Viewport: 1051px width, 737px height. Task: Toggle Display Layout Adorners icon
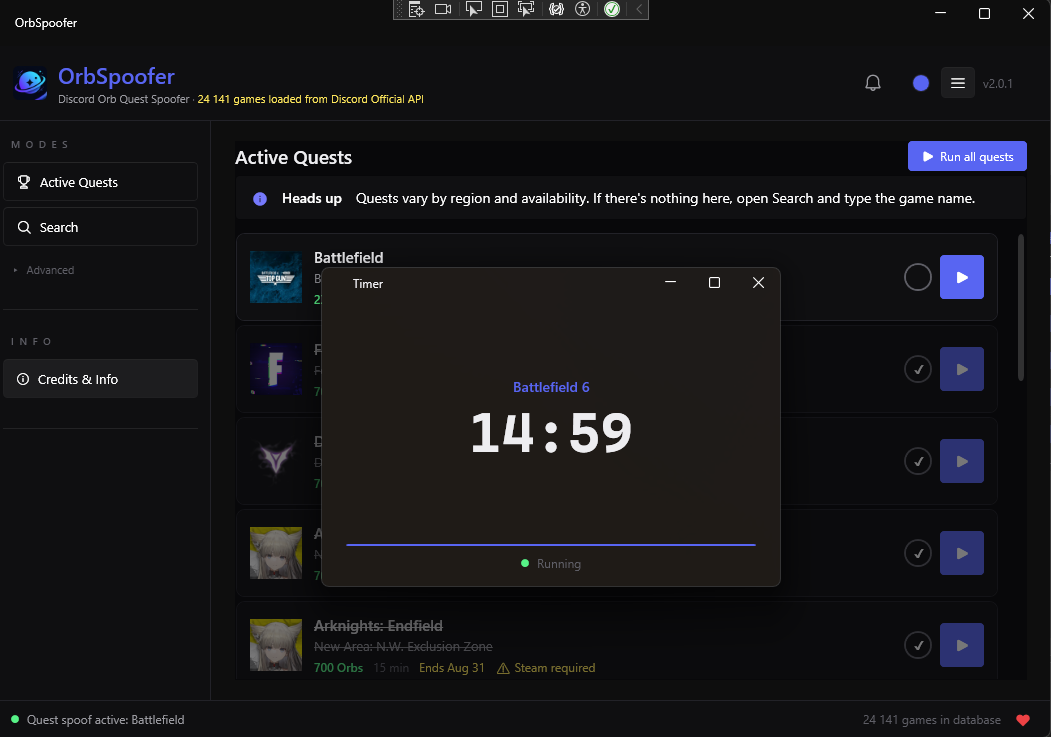[500, 9]
